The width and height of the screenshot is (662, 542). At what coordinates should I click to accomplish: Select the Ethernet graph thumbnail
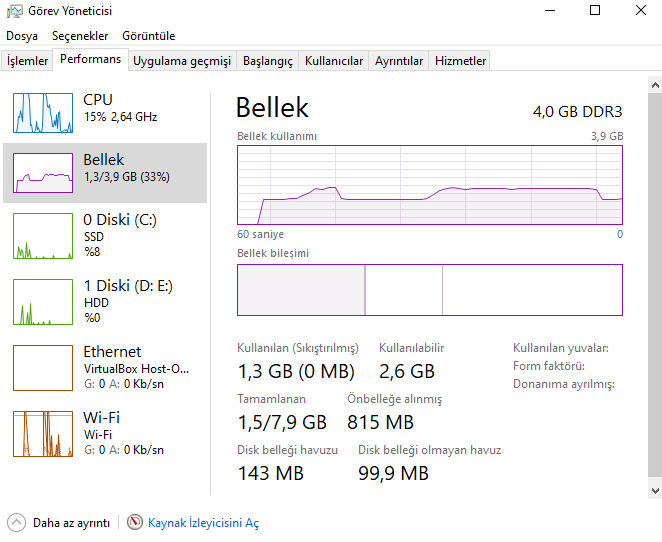point(43,368)
